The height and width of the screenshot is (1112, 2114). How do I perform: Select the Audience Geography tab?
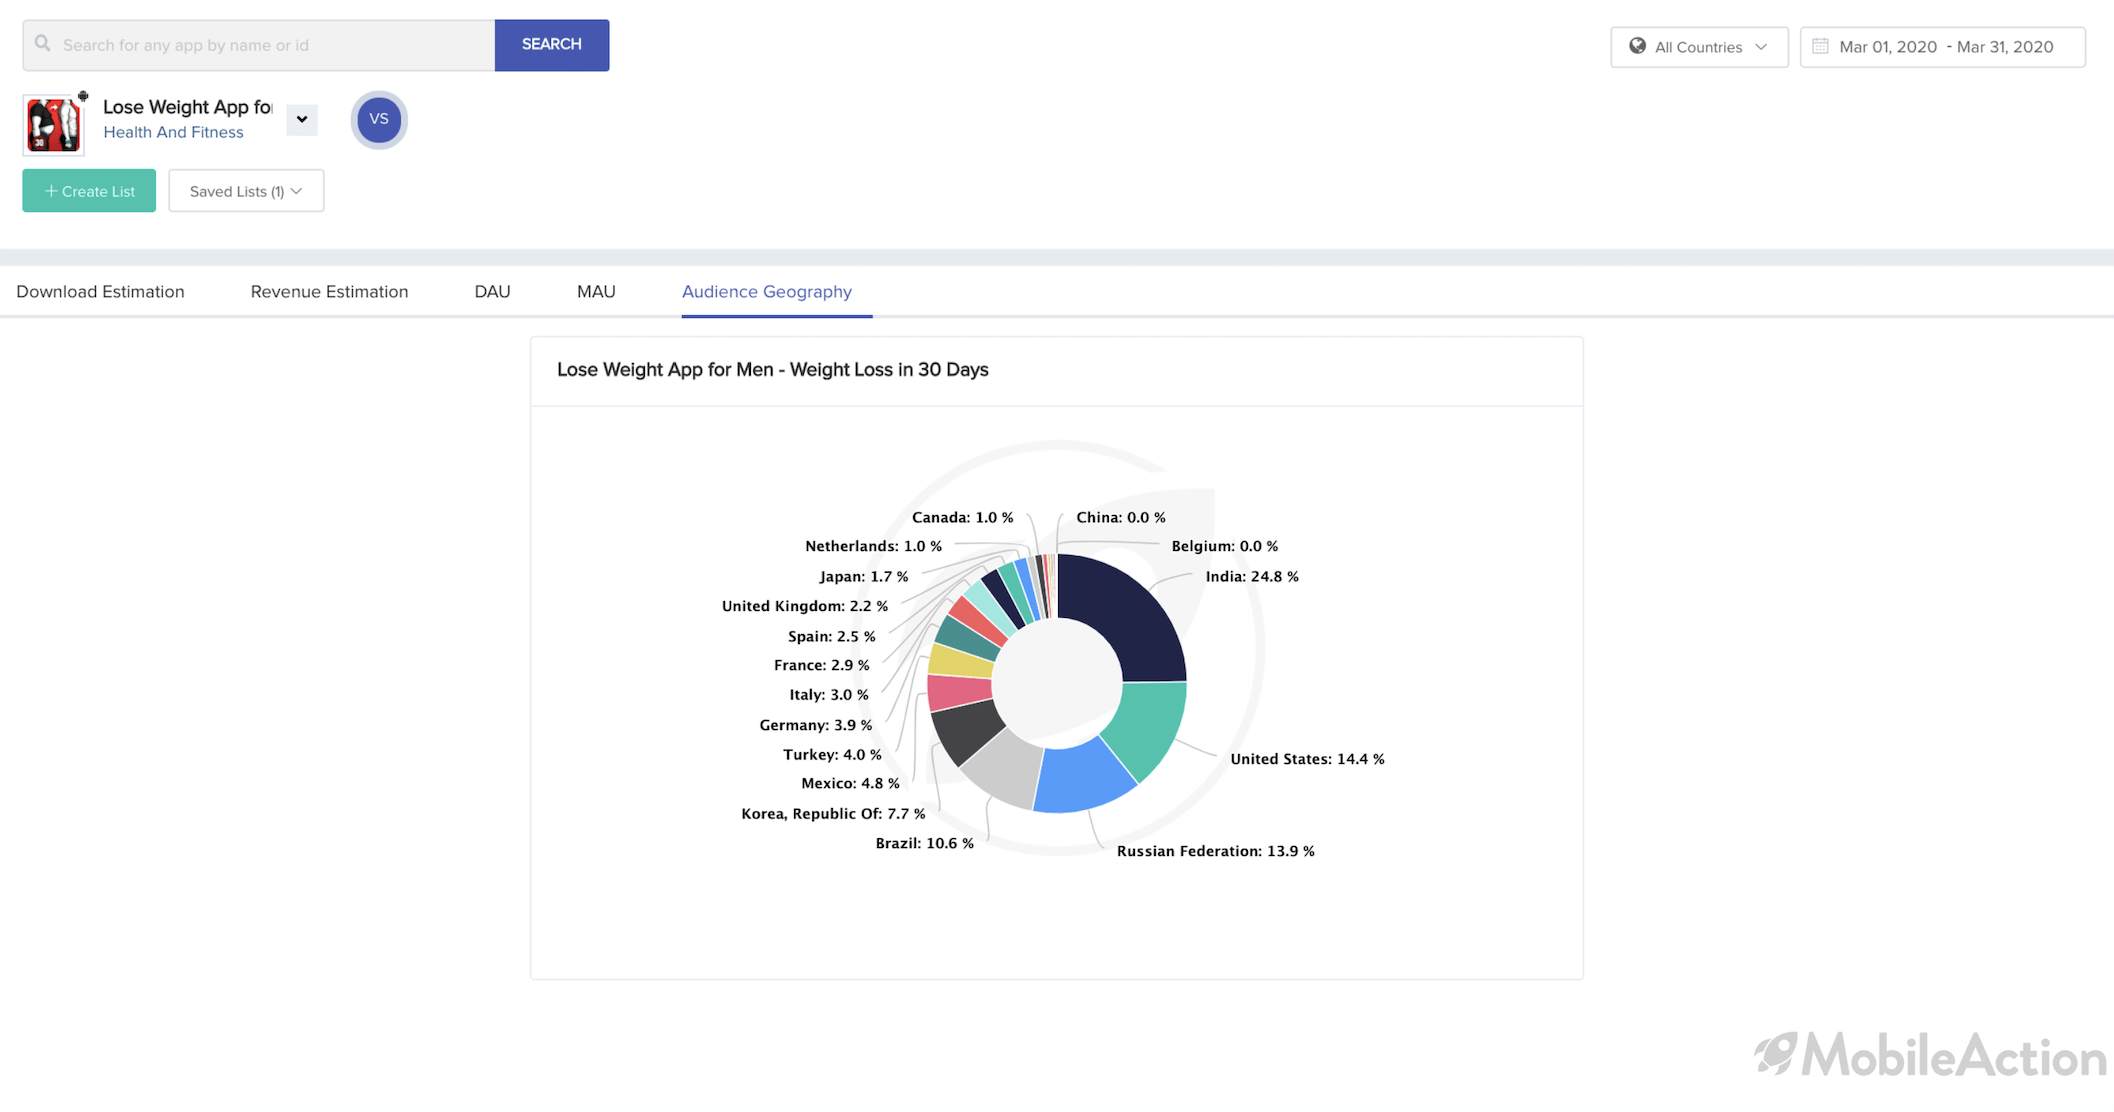click(766, 291)
